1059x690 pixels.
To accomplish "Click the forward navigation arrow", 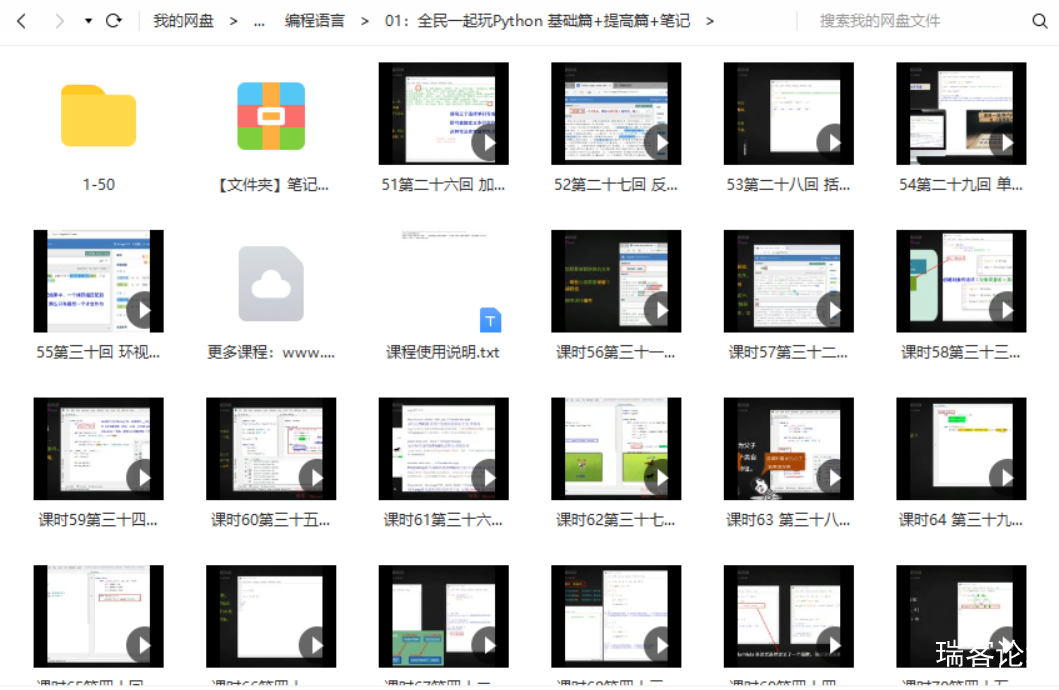I will pos(59,21).
